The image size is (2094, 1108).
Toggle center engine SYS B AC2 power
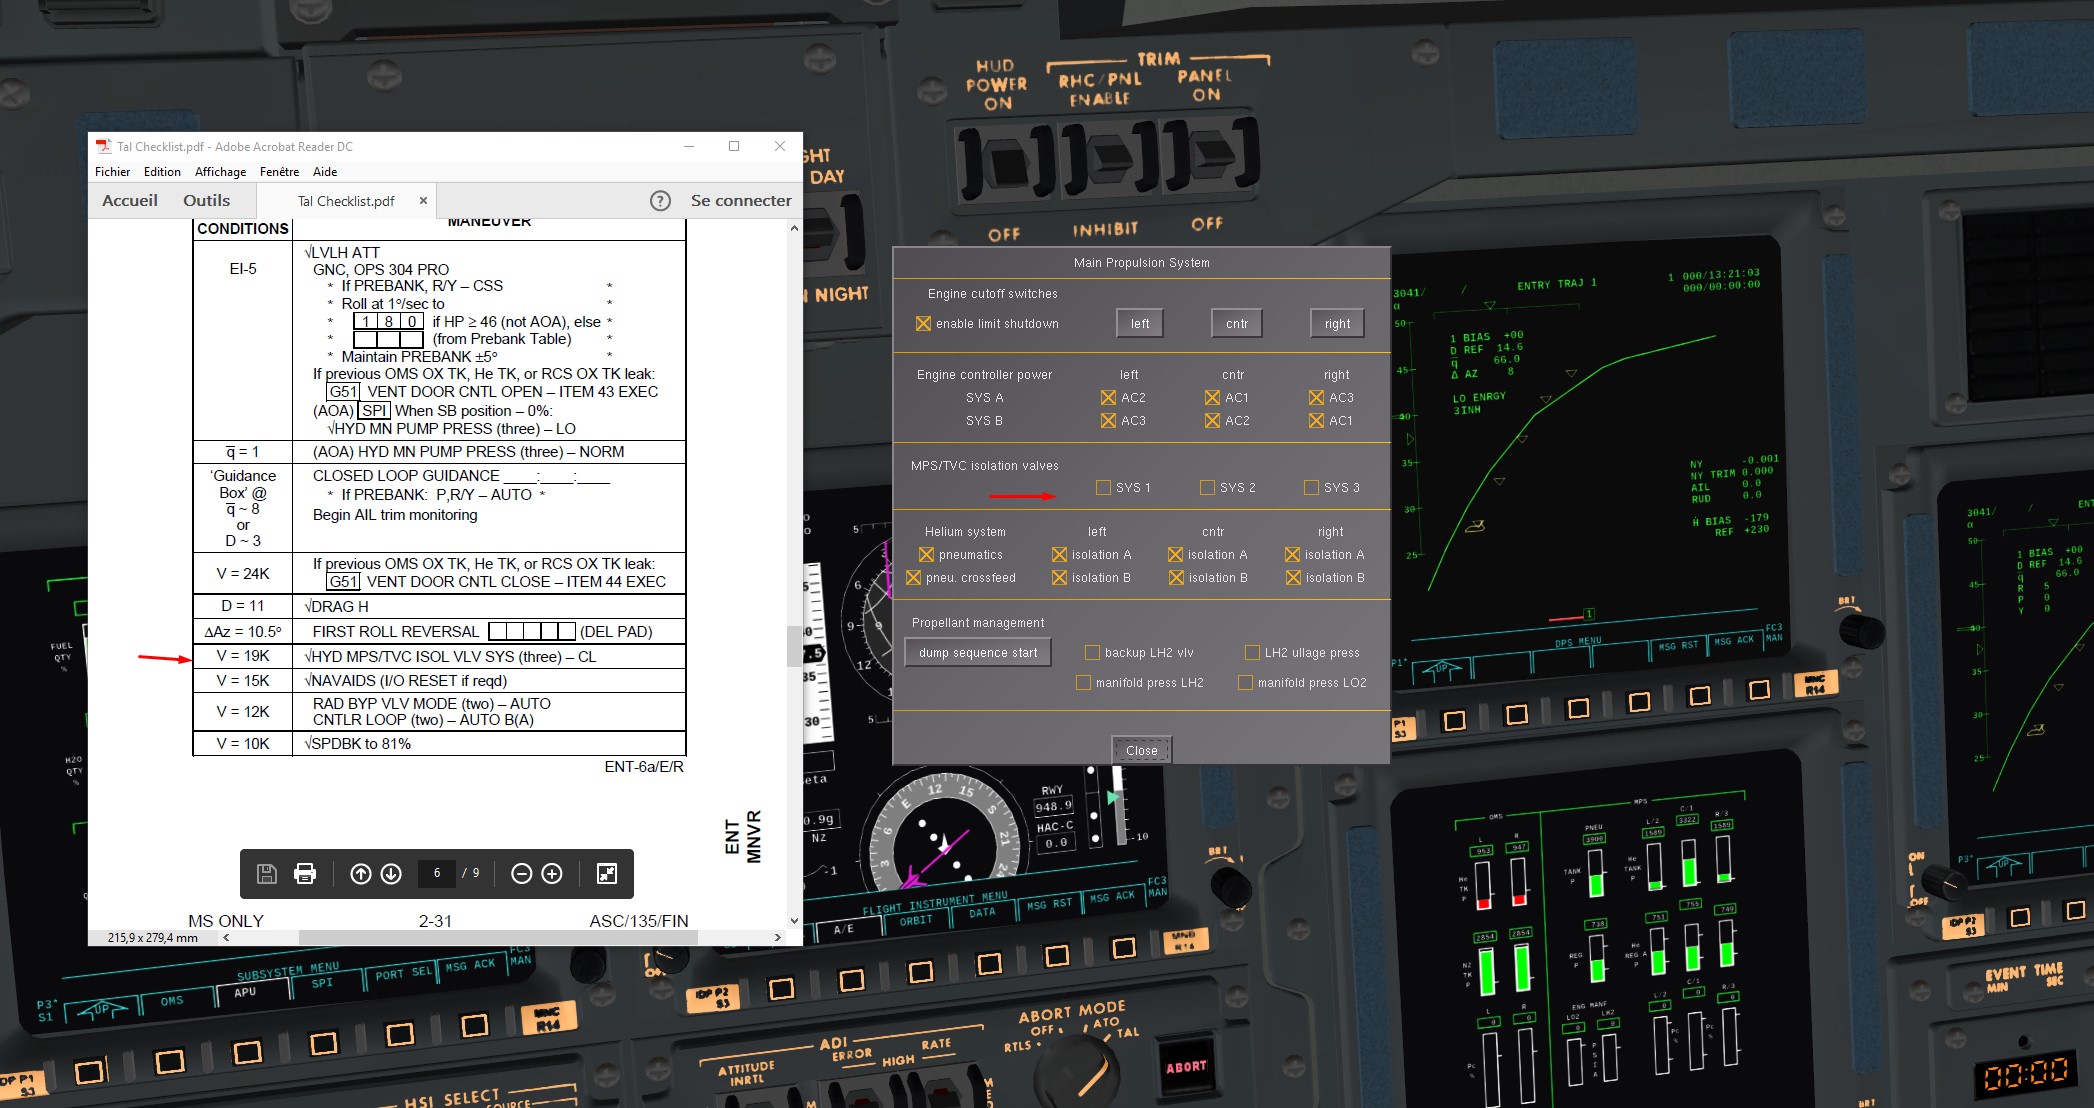[1212, 421]
